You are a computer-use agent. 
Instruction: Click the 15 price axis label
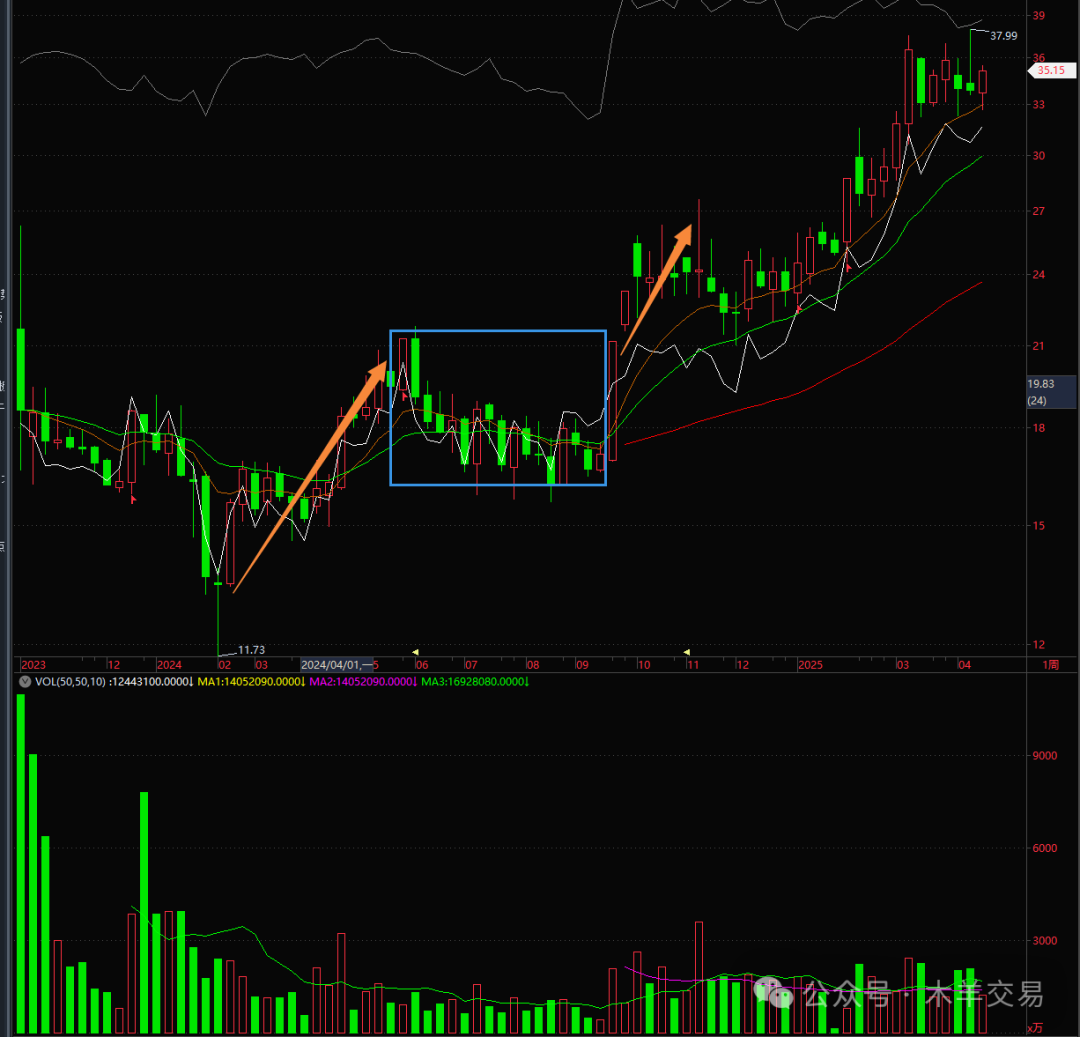(x=1039, y=526)
